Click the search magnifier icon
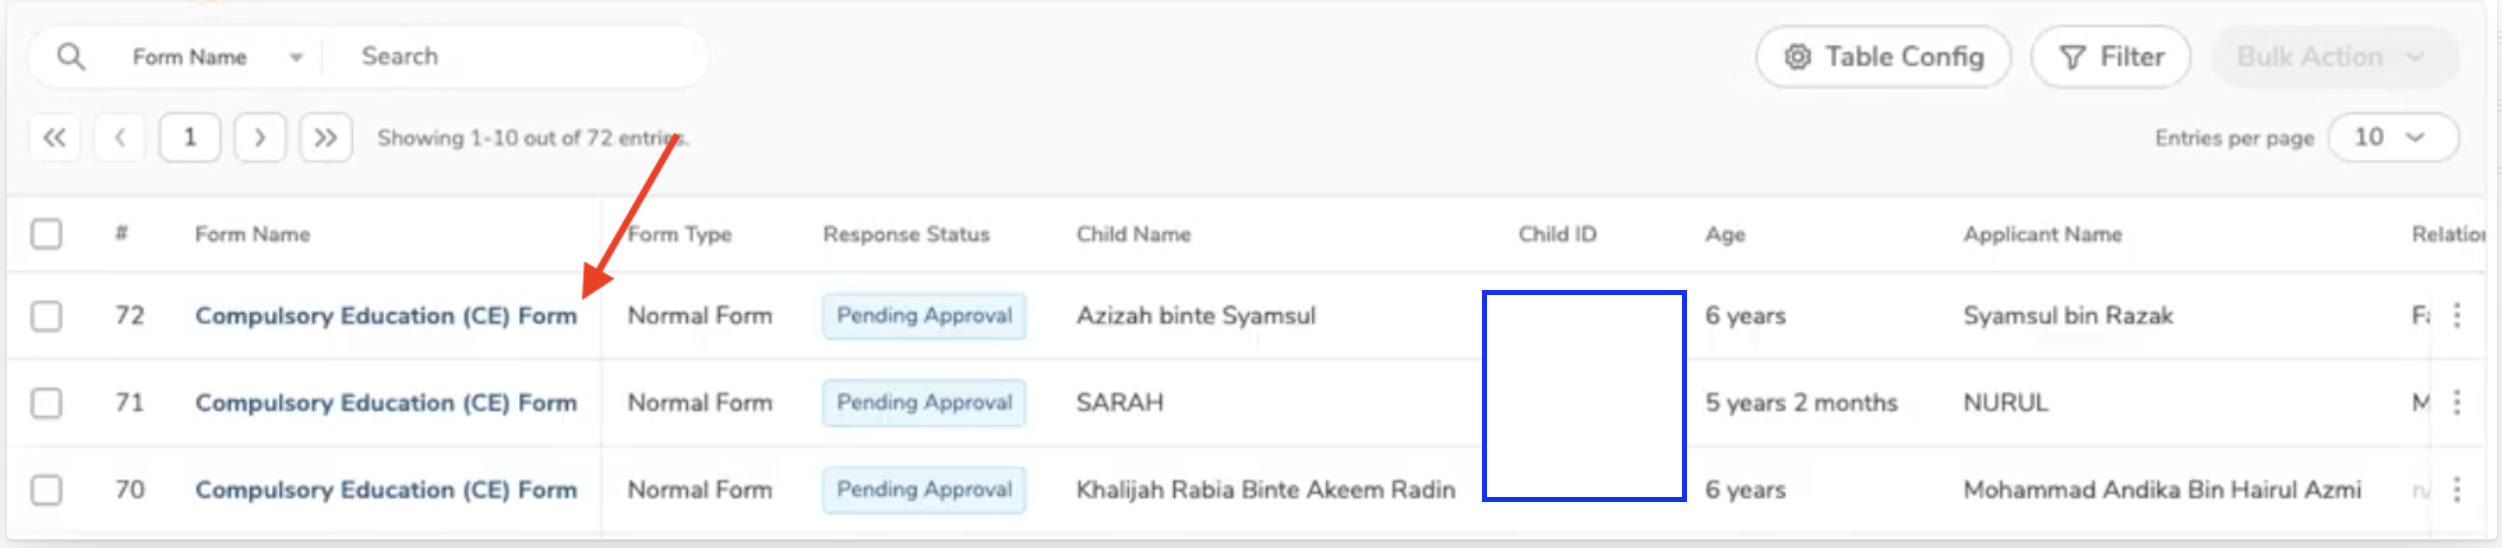 pos(71,57)
